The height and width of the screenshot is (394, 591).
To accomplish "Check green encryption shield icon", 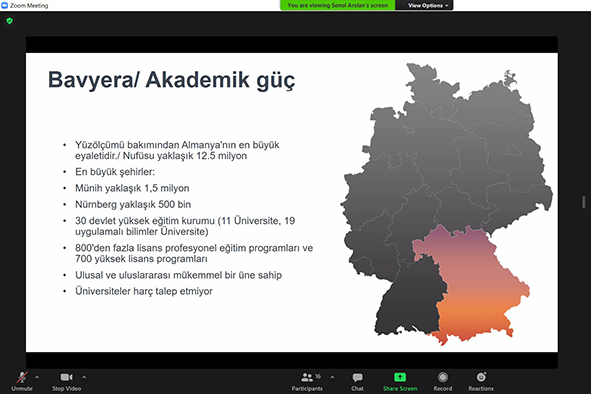I will 10,21.
